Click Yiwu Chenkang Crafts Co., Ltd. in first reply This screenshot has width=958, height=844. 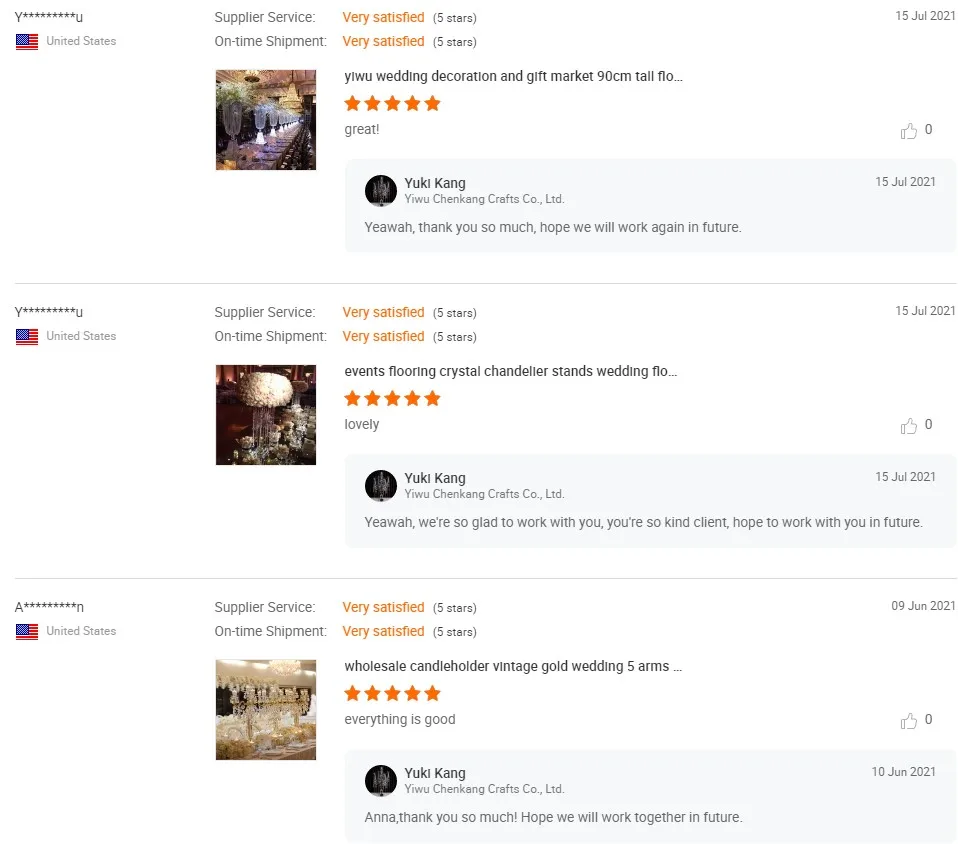[x=484, y=199]
